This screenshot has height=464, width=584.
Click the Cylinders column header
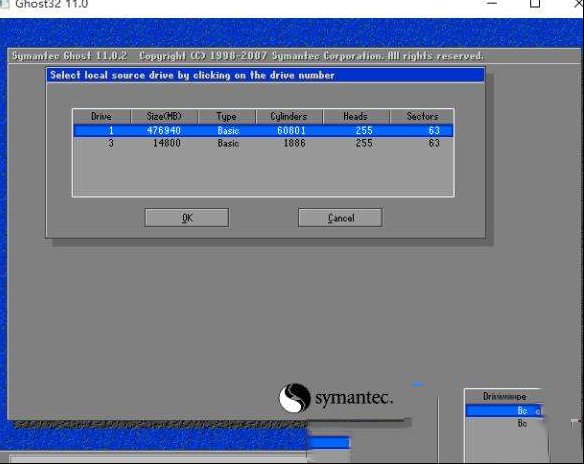(x=289, y=117)
